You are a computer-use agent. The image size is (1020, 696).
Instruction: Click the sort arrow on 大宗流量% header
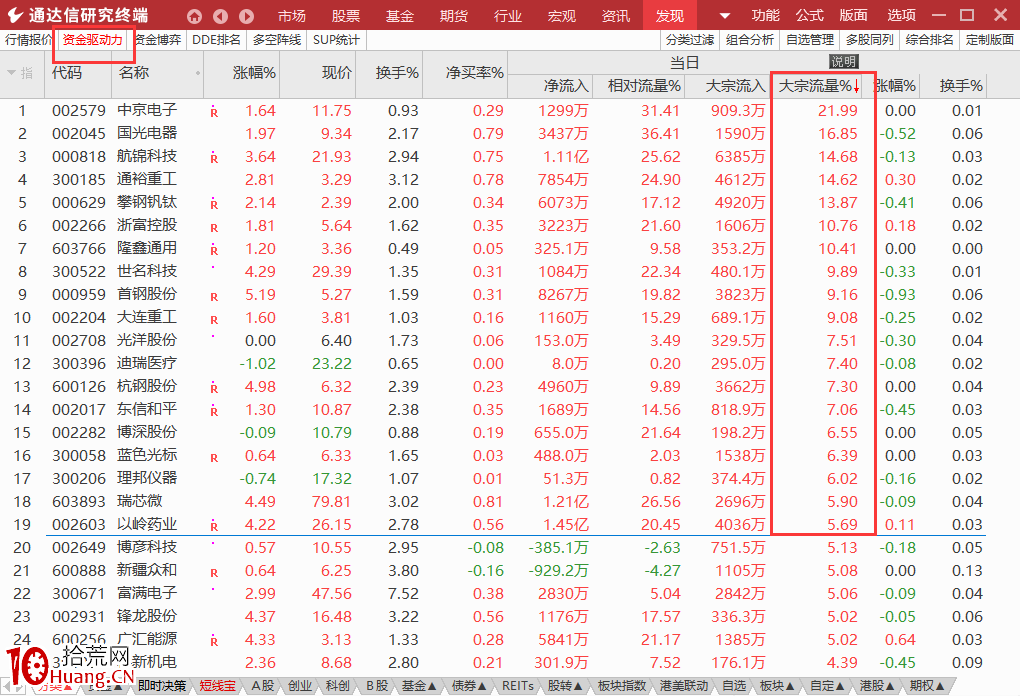click(x=857, y=87)
